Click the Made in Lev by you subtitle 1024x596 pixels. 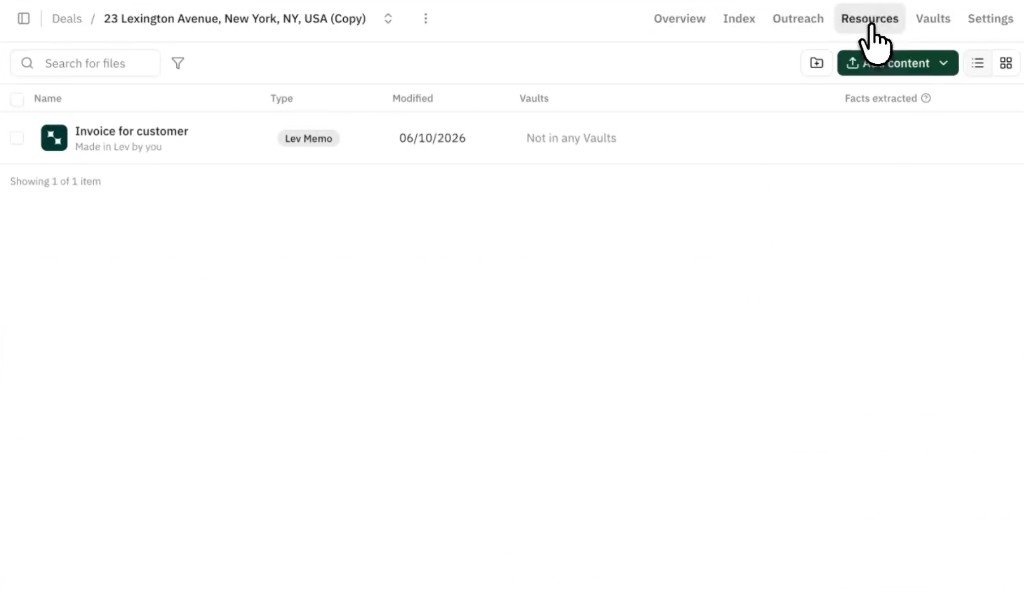(118, 147)
